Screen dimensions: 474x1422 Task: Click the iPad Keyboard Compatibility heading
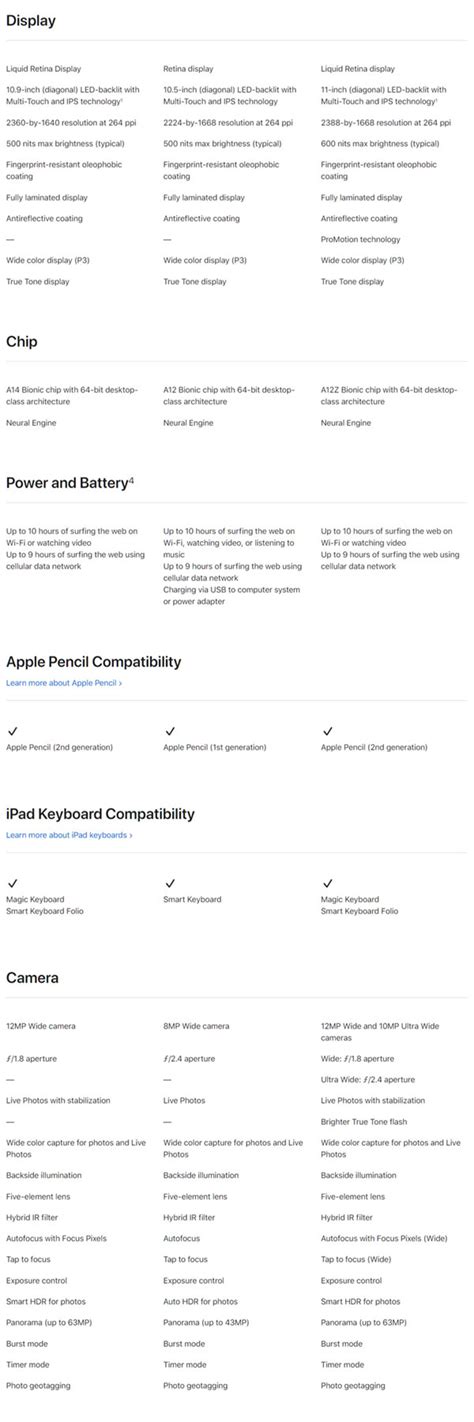pyautogui.click(x=98, y=814)
